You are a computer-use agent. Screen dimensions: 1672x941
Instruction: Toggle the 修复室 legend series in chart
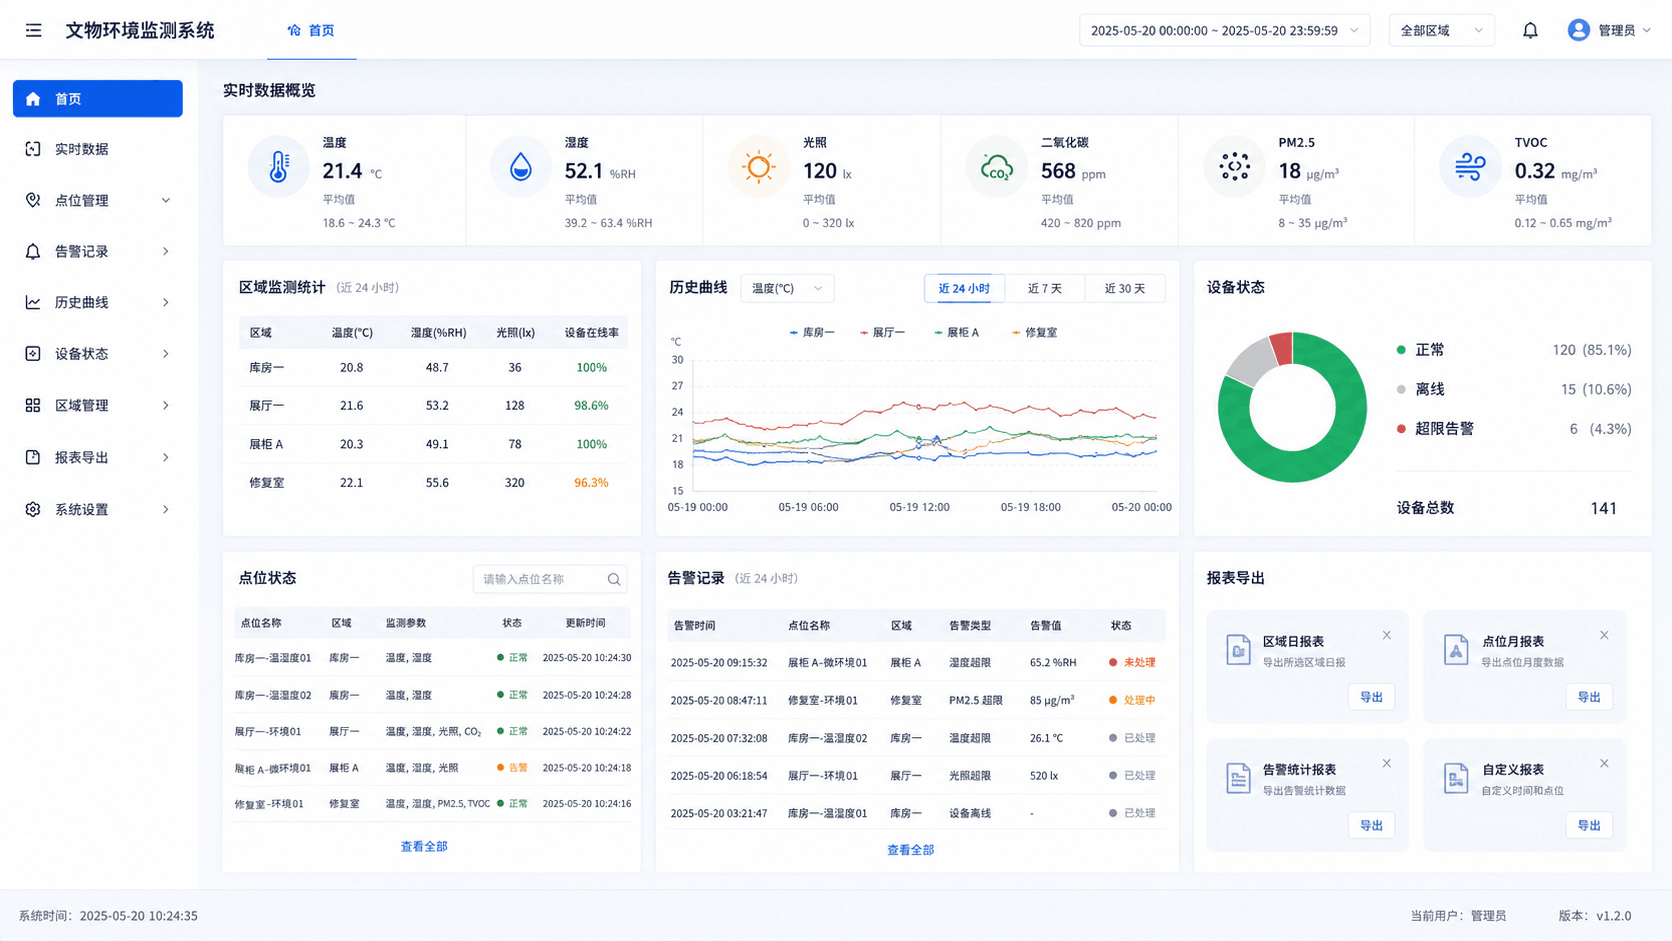coord(1034,332)
